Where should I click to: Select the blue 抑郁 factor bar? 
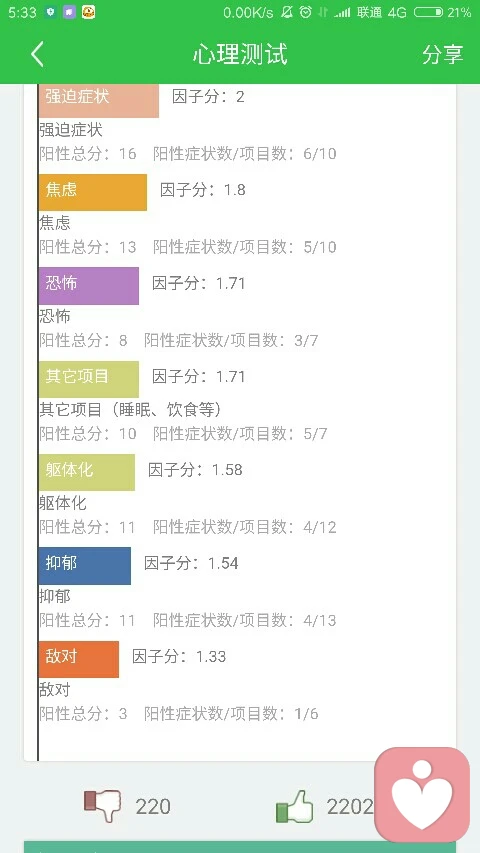tap(84, 566)
